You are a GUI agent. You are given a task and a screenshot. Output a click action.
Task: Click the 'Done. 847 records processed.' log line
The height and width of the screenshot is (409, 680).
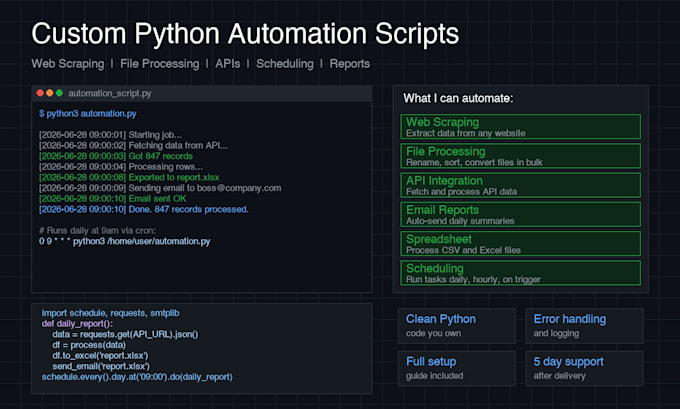(144, 209)
